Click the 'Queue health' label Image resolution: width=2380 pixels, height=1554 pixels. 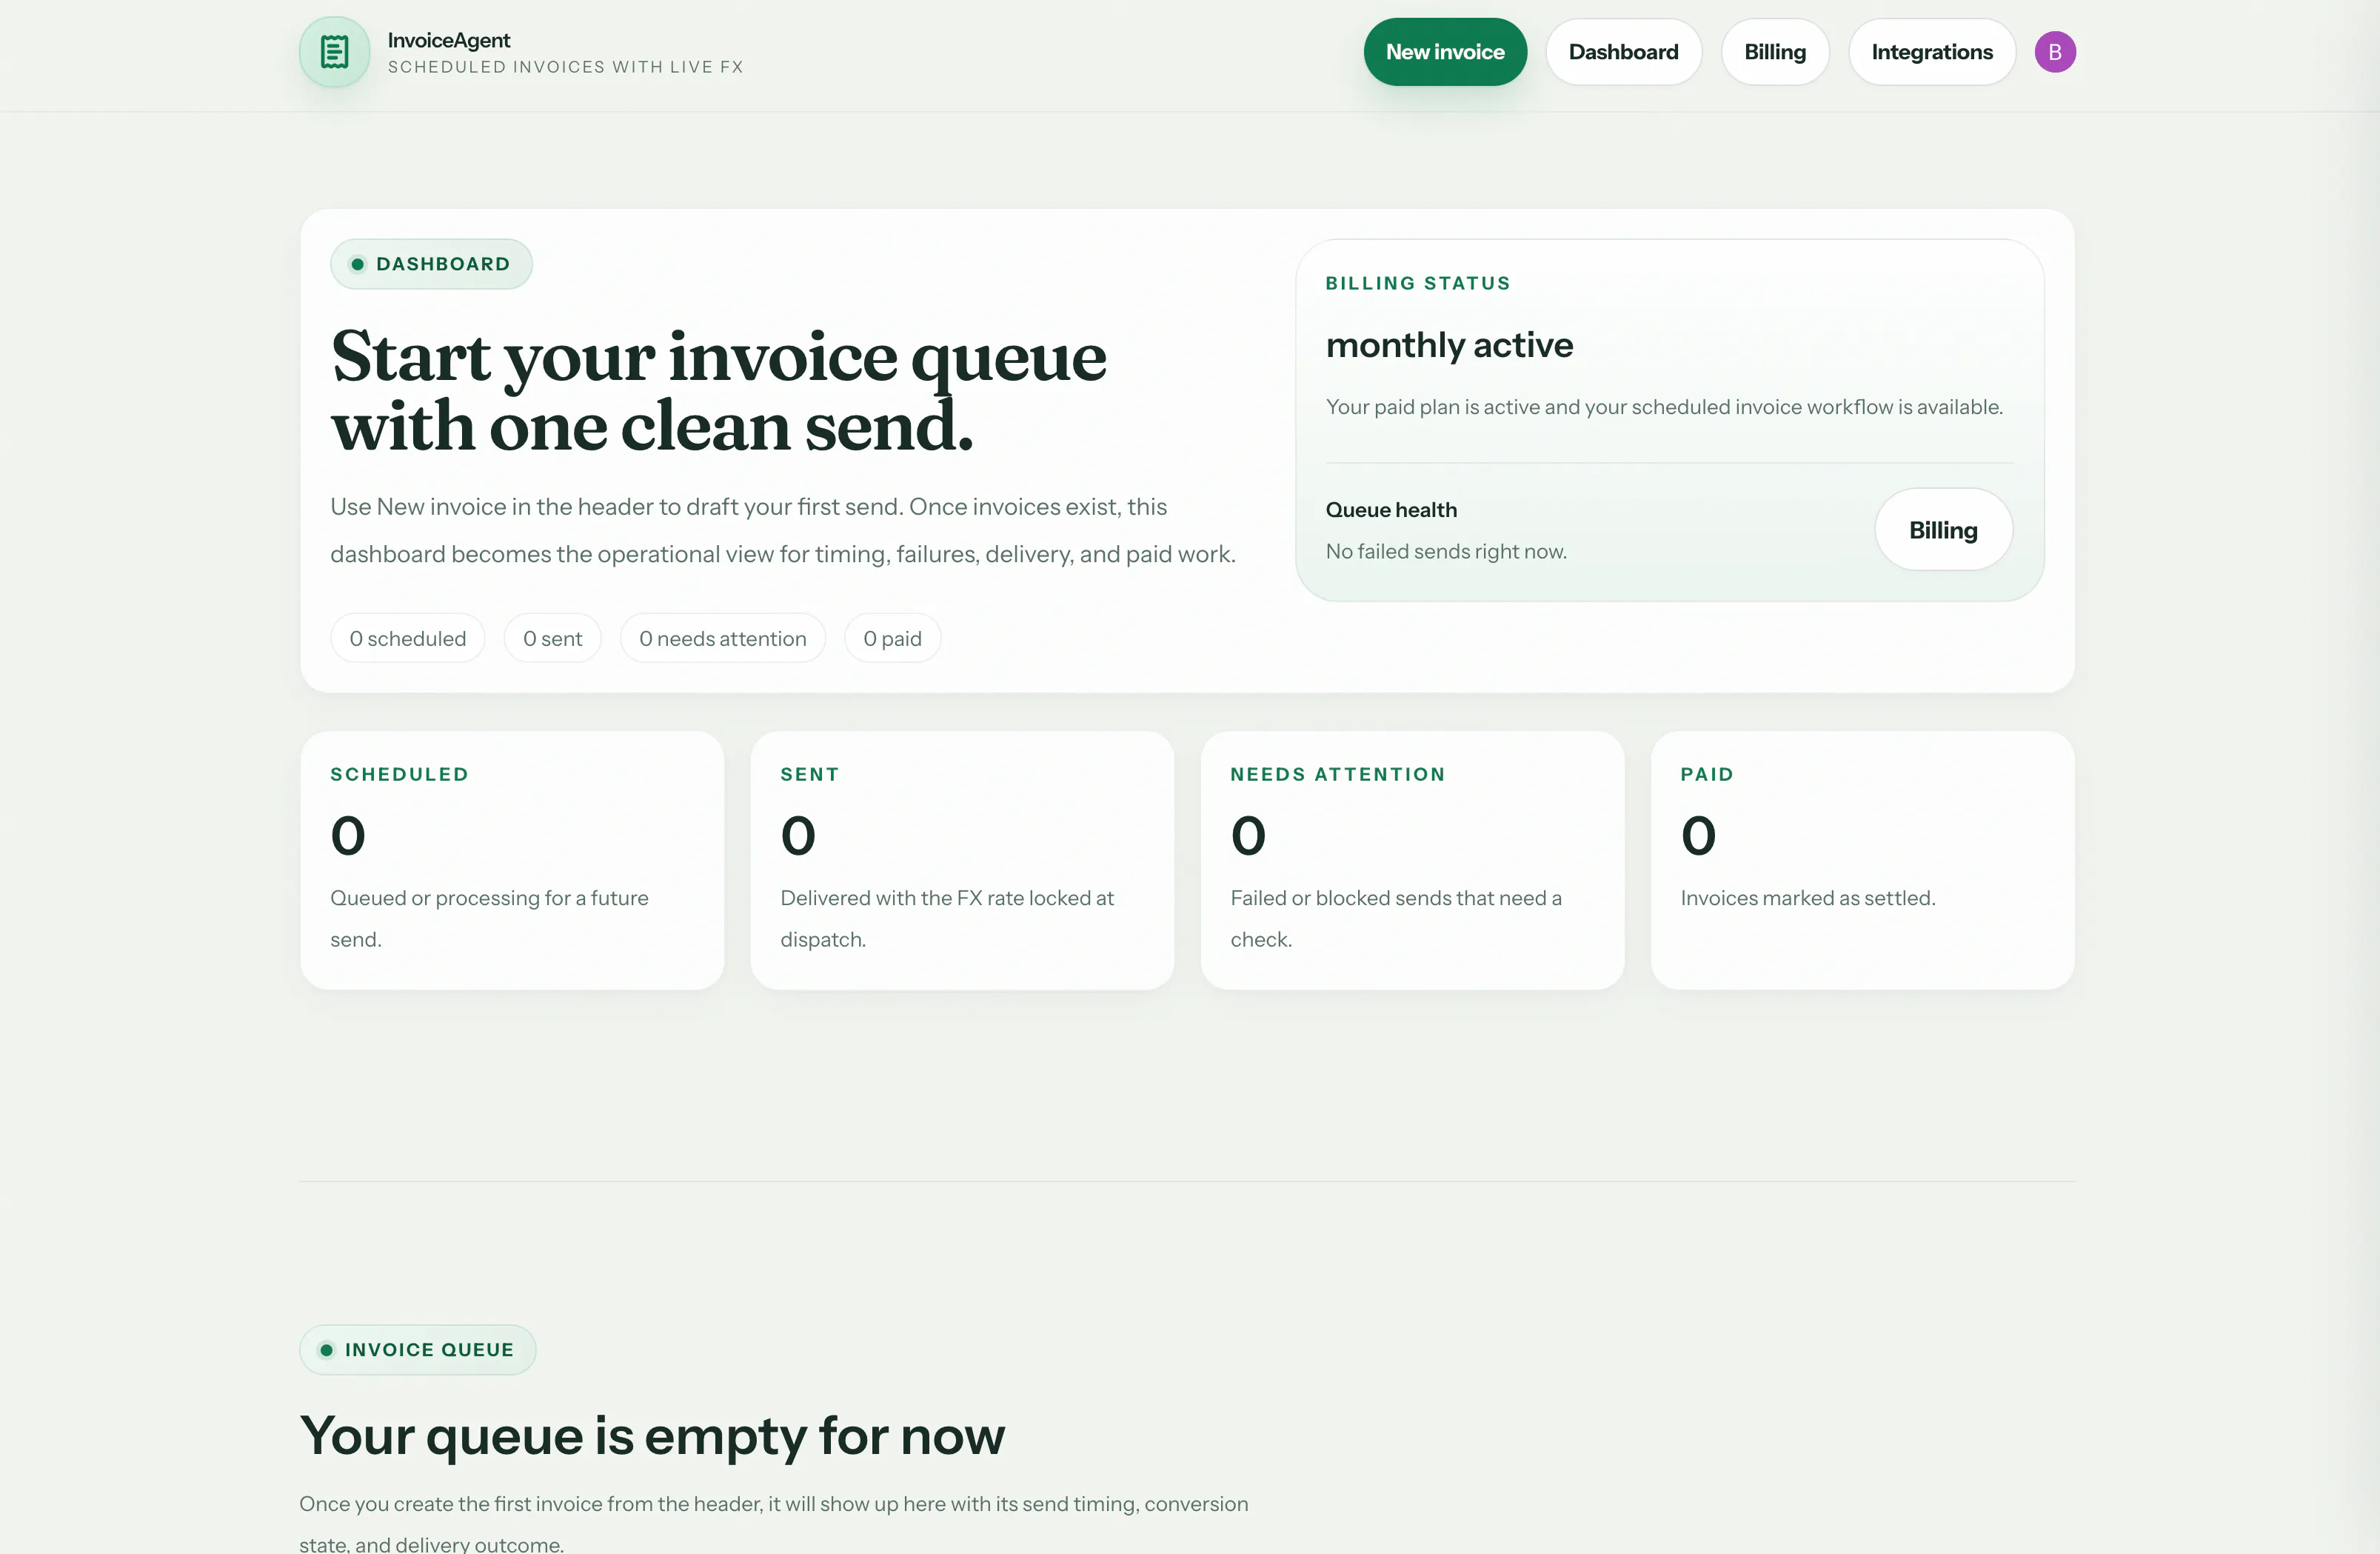pyautogui.click(x=1391, y=510)
